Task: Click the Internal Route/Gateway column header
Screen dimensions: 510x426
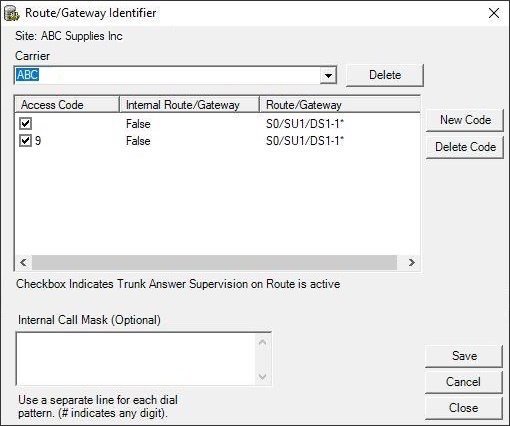Action: coord(189,105)
